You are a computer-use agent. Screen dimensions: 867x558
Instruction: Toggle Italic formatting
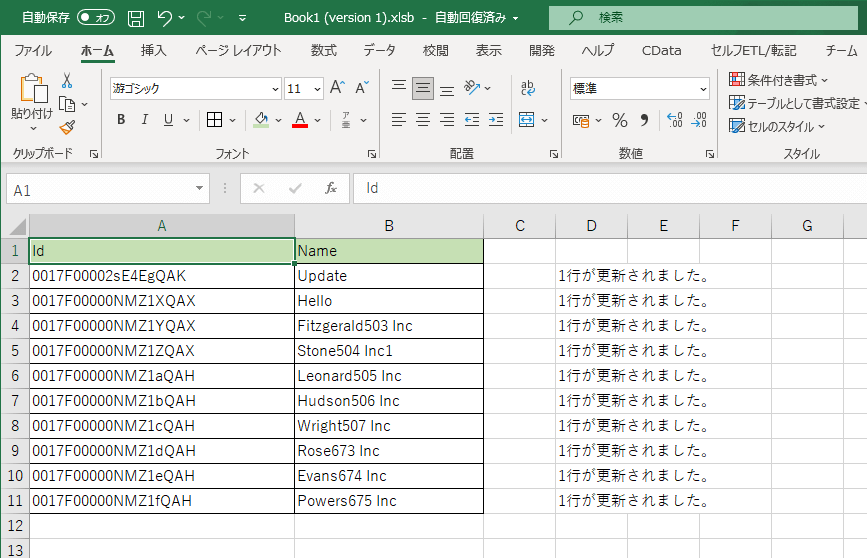pos(145,120)
